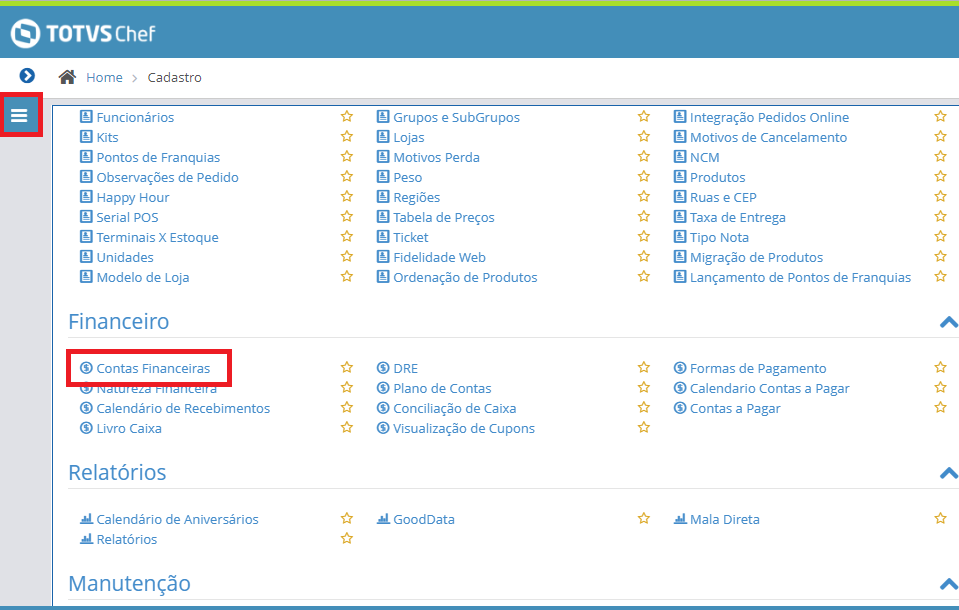Favorite Funcionários with its star
This screenshot has height=610, width=959.
[347, 116]
